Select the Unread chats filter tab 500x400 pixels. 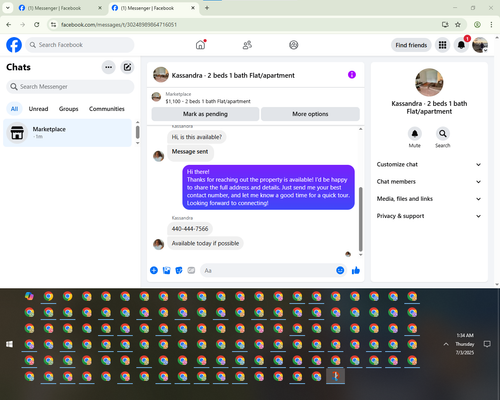pos(38,109)
